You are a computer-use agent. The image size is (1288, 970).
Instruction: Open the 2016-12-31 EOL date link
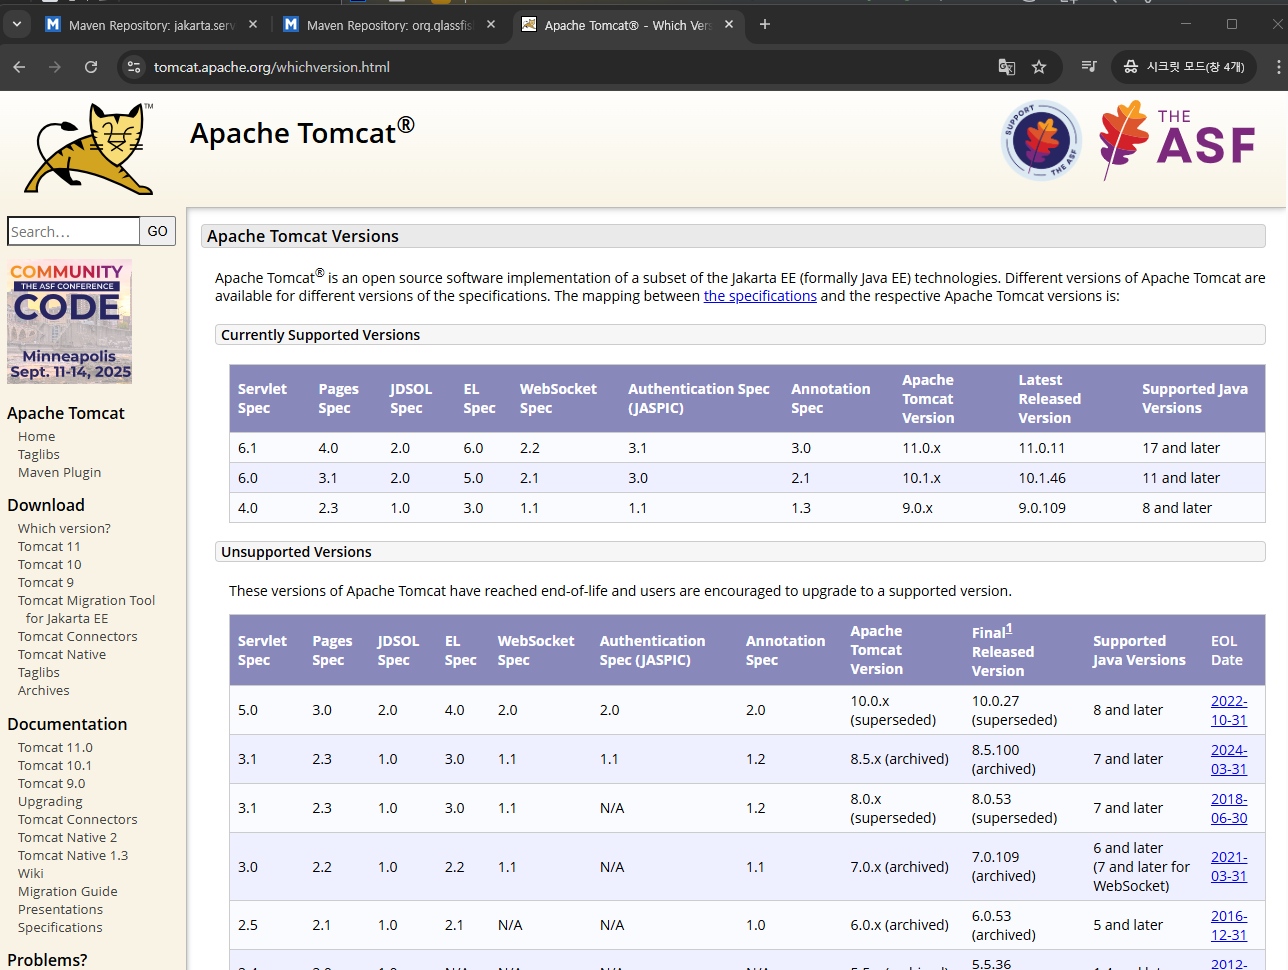(x=1229, y=925)
